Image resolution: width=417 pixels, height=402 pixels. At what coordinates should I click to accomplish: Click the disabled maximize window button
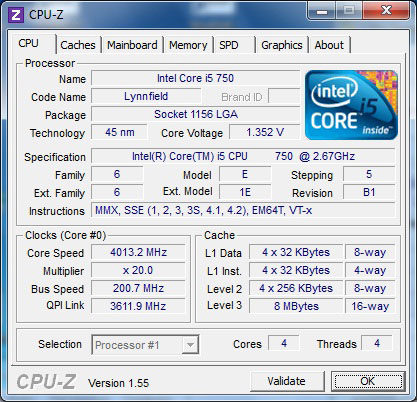[349, 11]
